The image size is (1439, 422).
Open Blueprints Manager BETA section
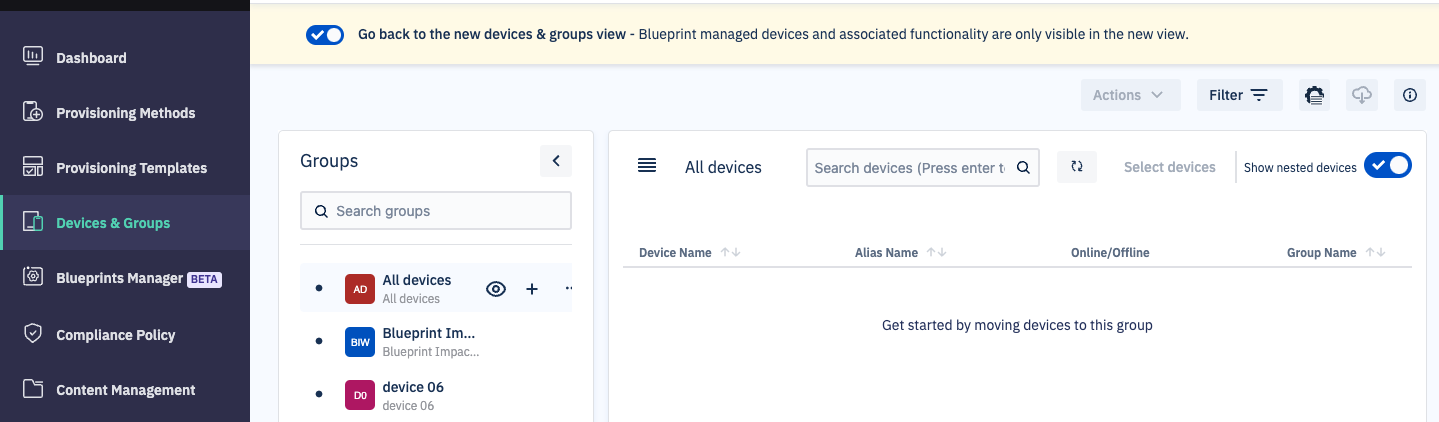coord(125,278)
